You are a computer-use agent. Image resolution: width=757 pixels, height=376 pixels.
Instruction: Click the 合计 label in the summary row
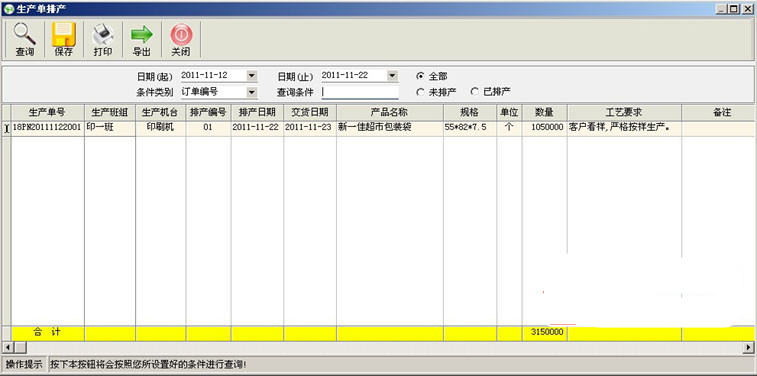click(47, 333)
